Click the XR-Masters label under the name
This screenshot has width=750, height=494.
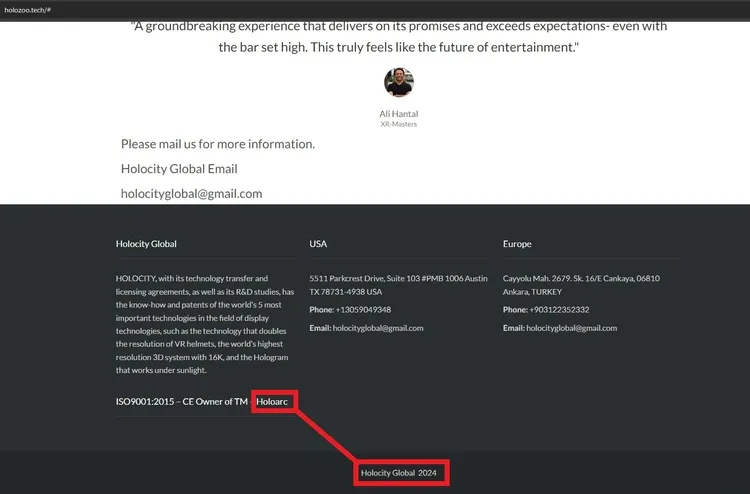click(x=398, y=124)
